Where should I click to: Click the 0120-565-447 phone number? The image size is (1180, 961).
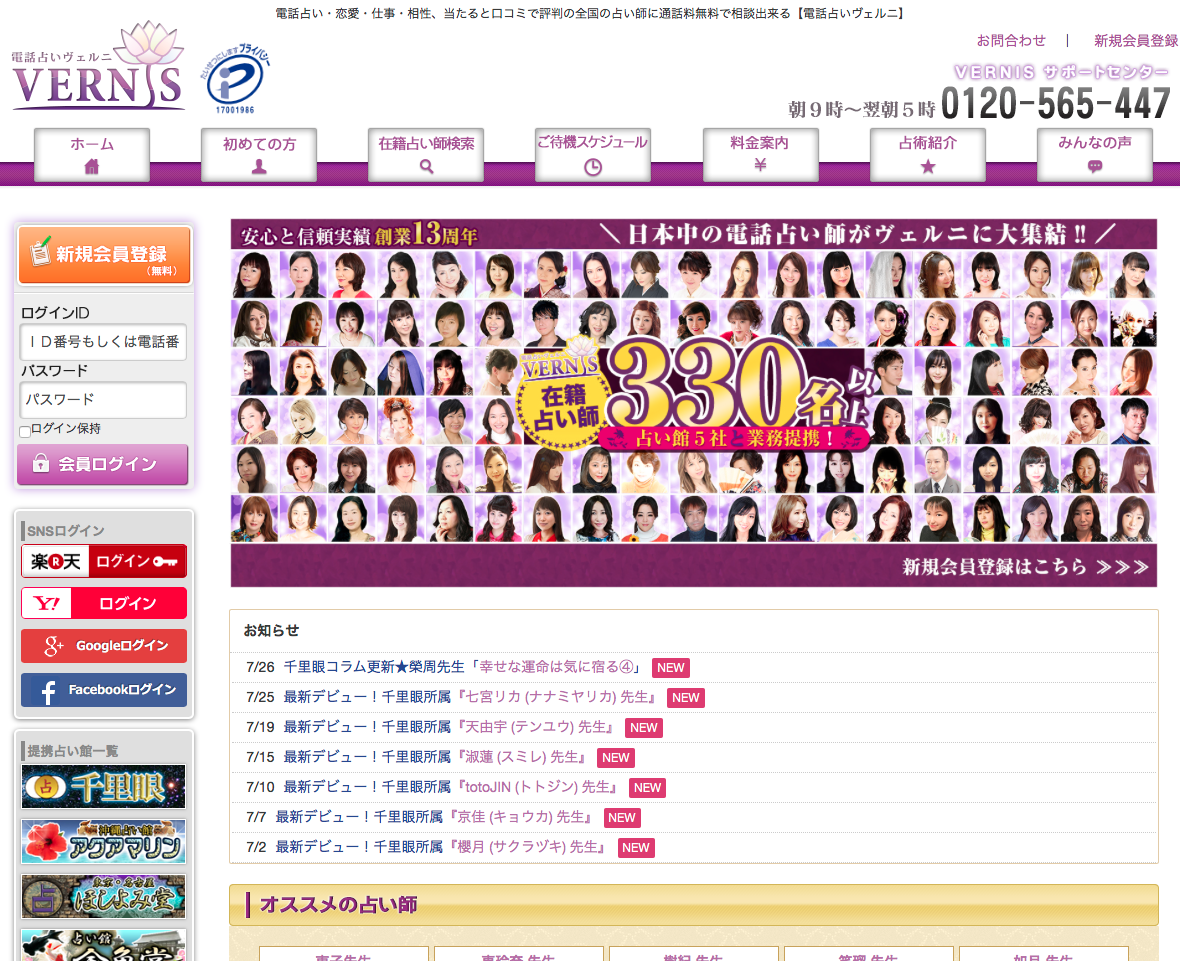click(1055, 103)
